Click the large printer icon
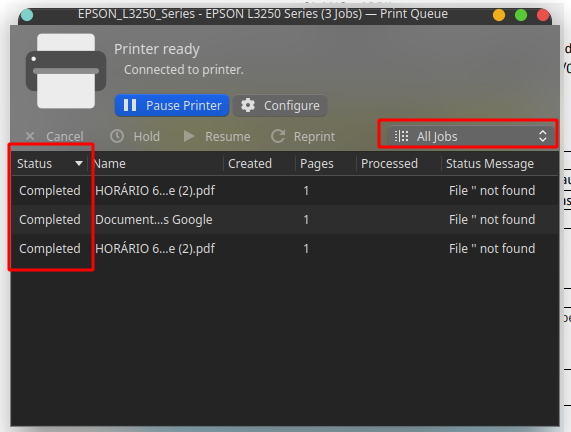 (66, 71)
